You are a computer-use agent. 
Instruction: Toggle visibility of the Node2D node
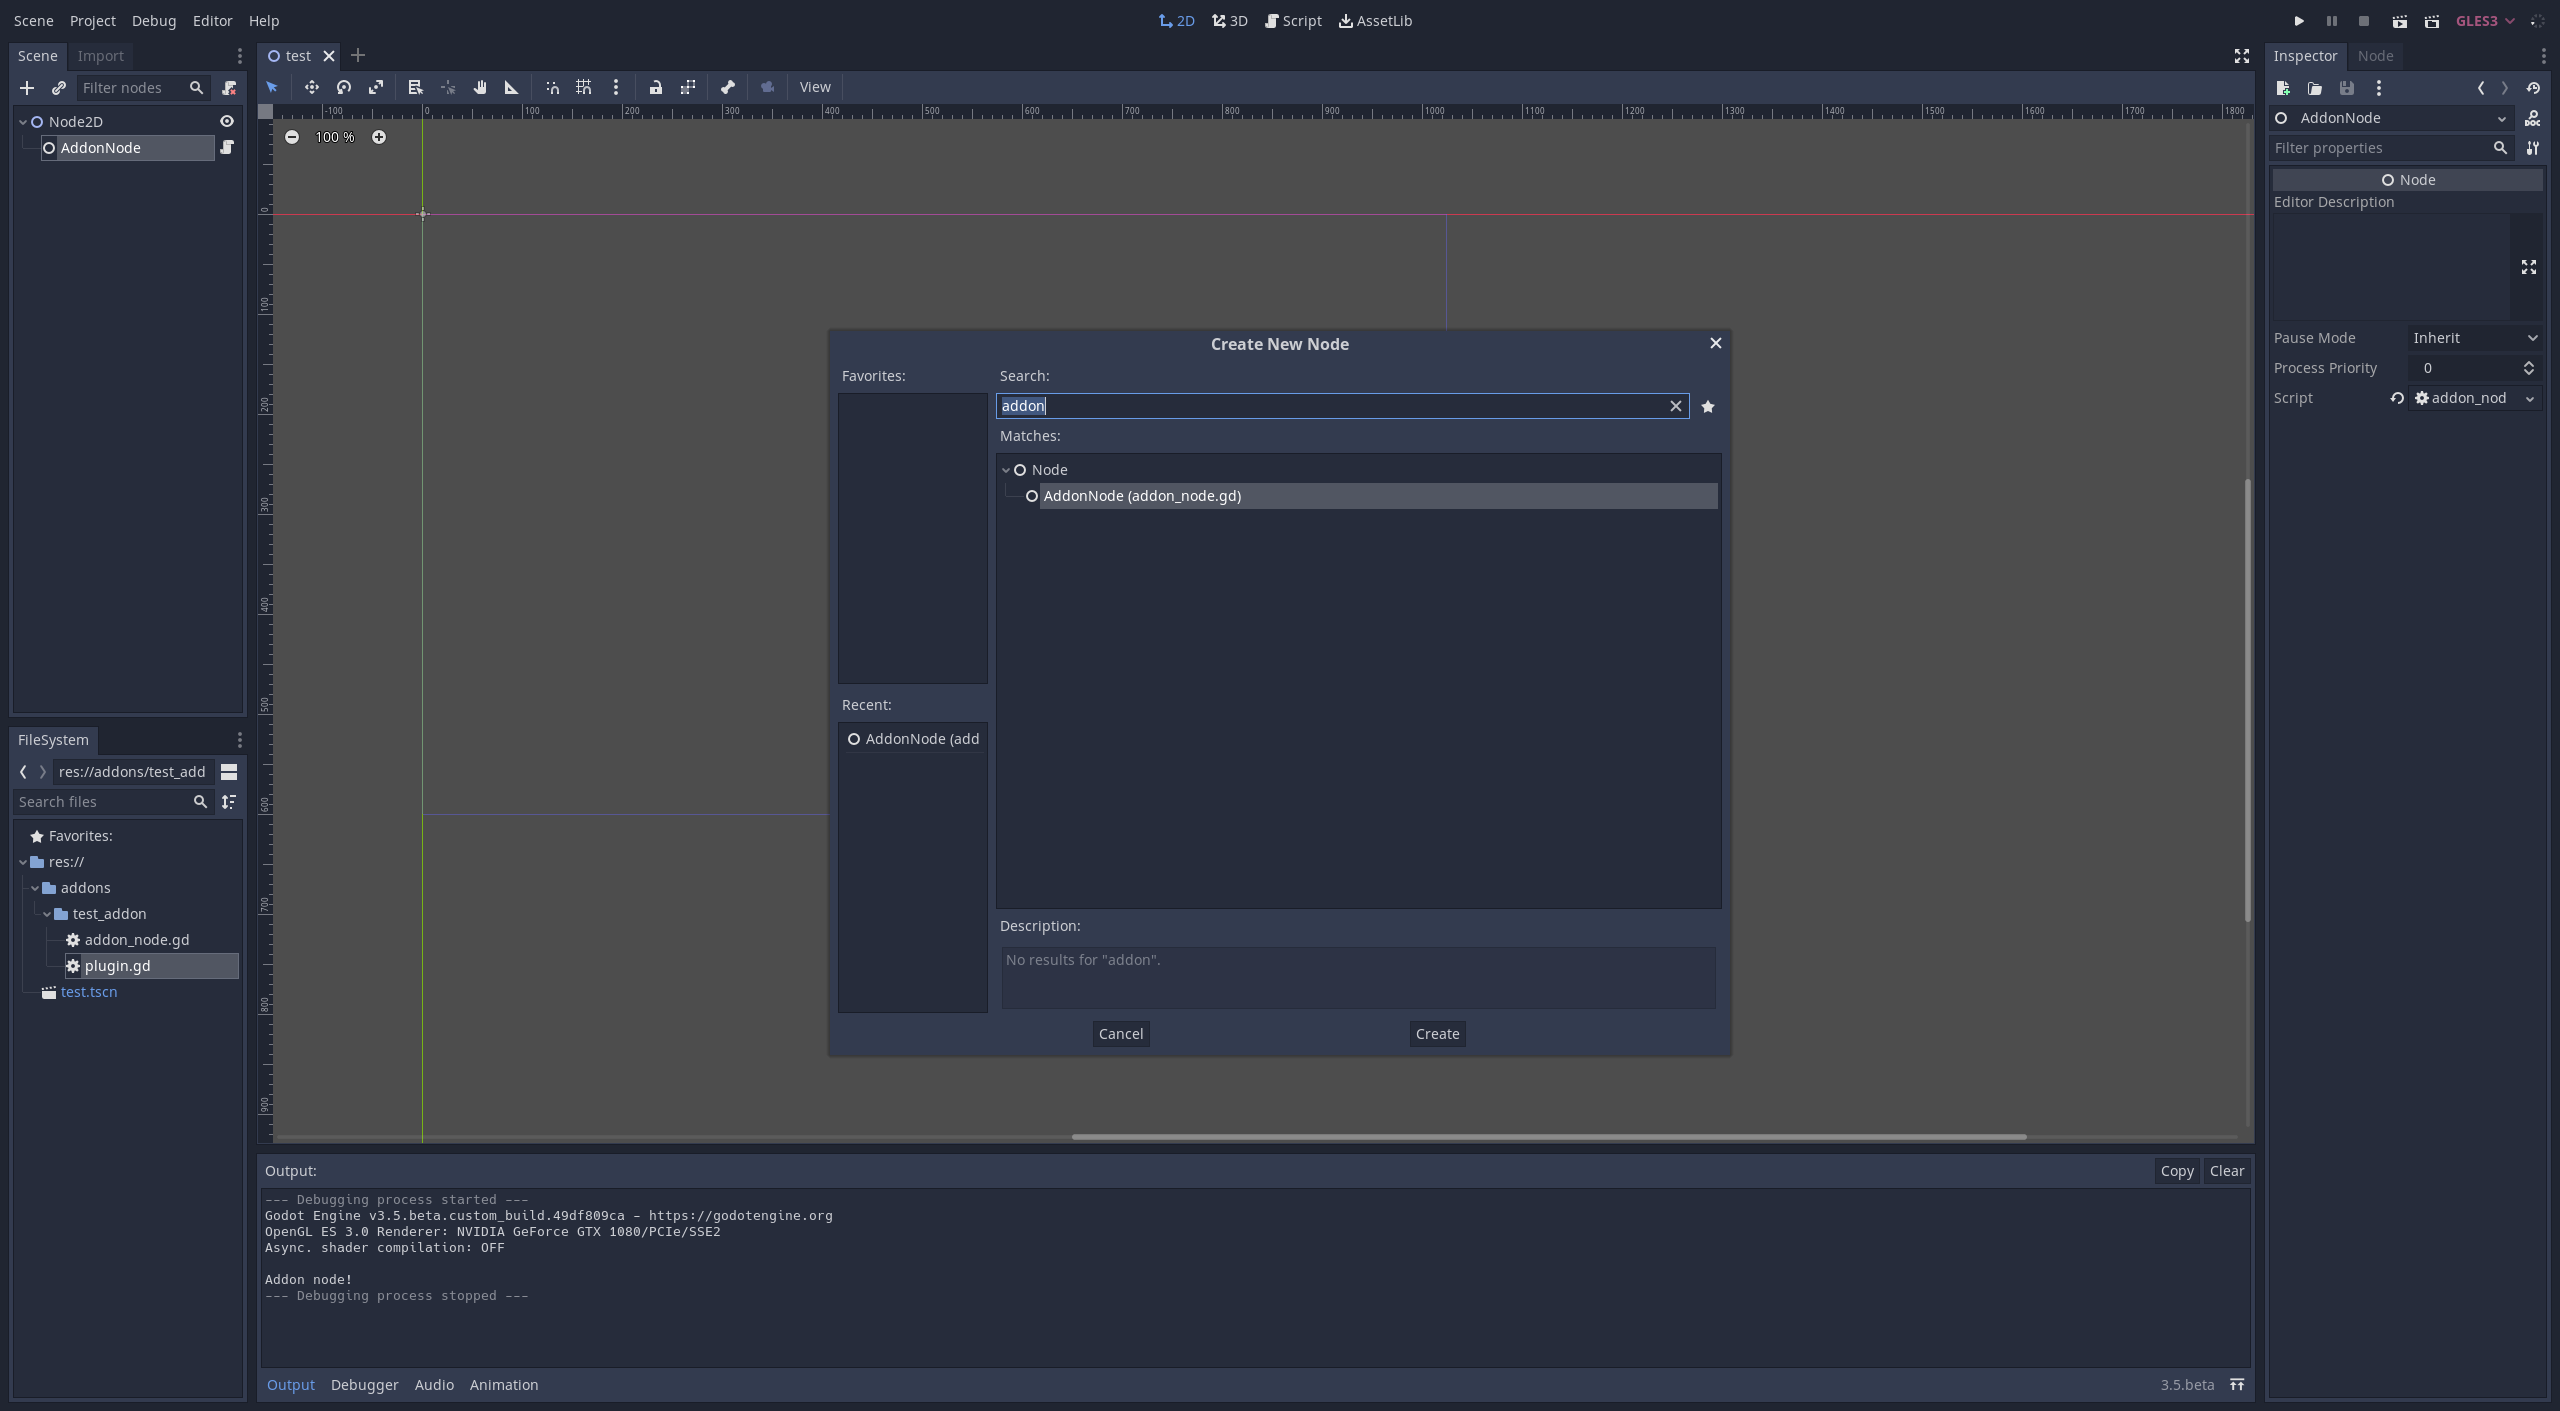pos(227,121)
